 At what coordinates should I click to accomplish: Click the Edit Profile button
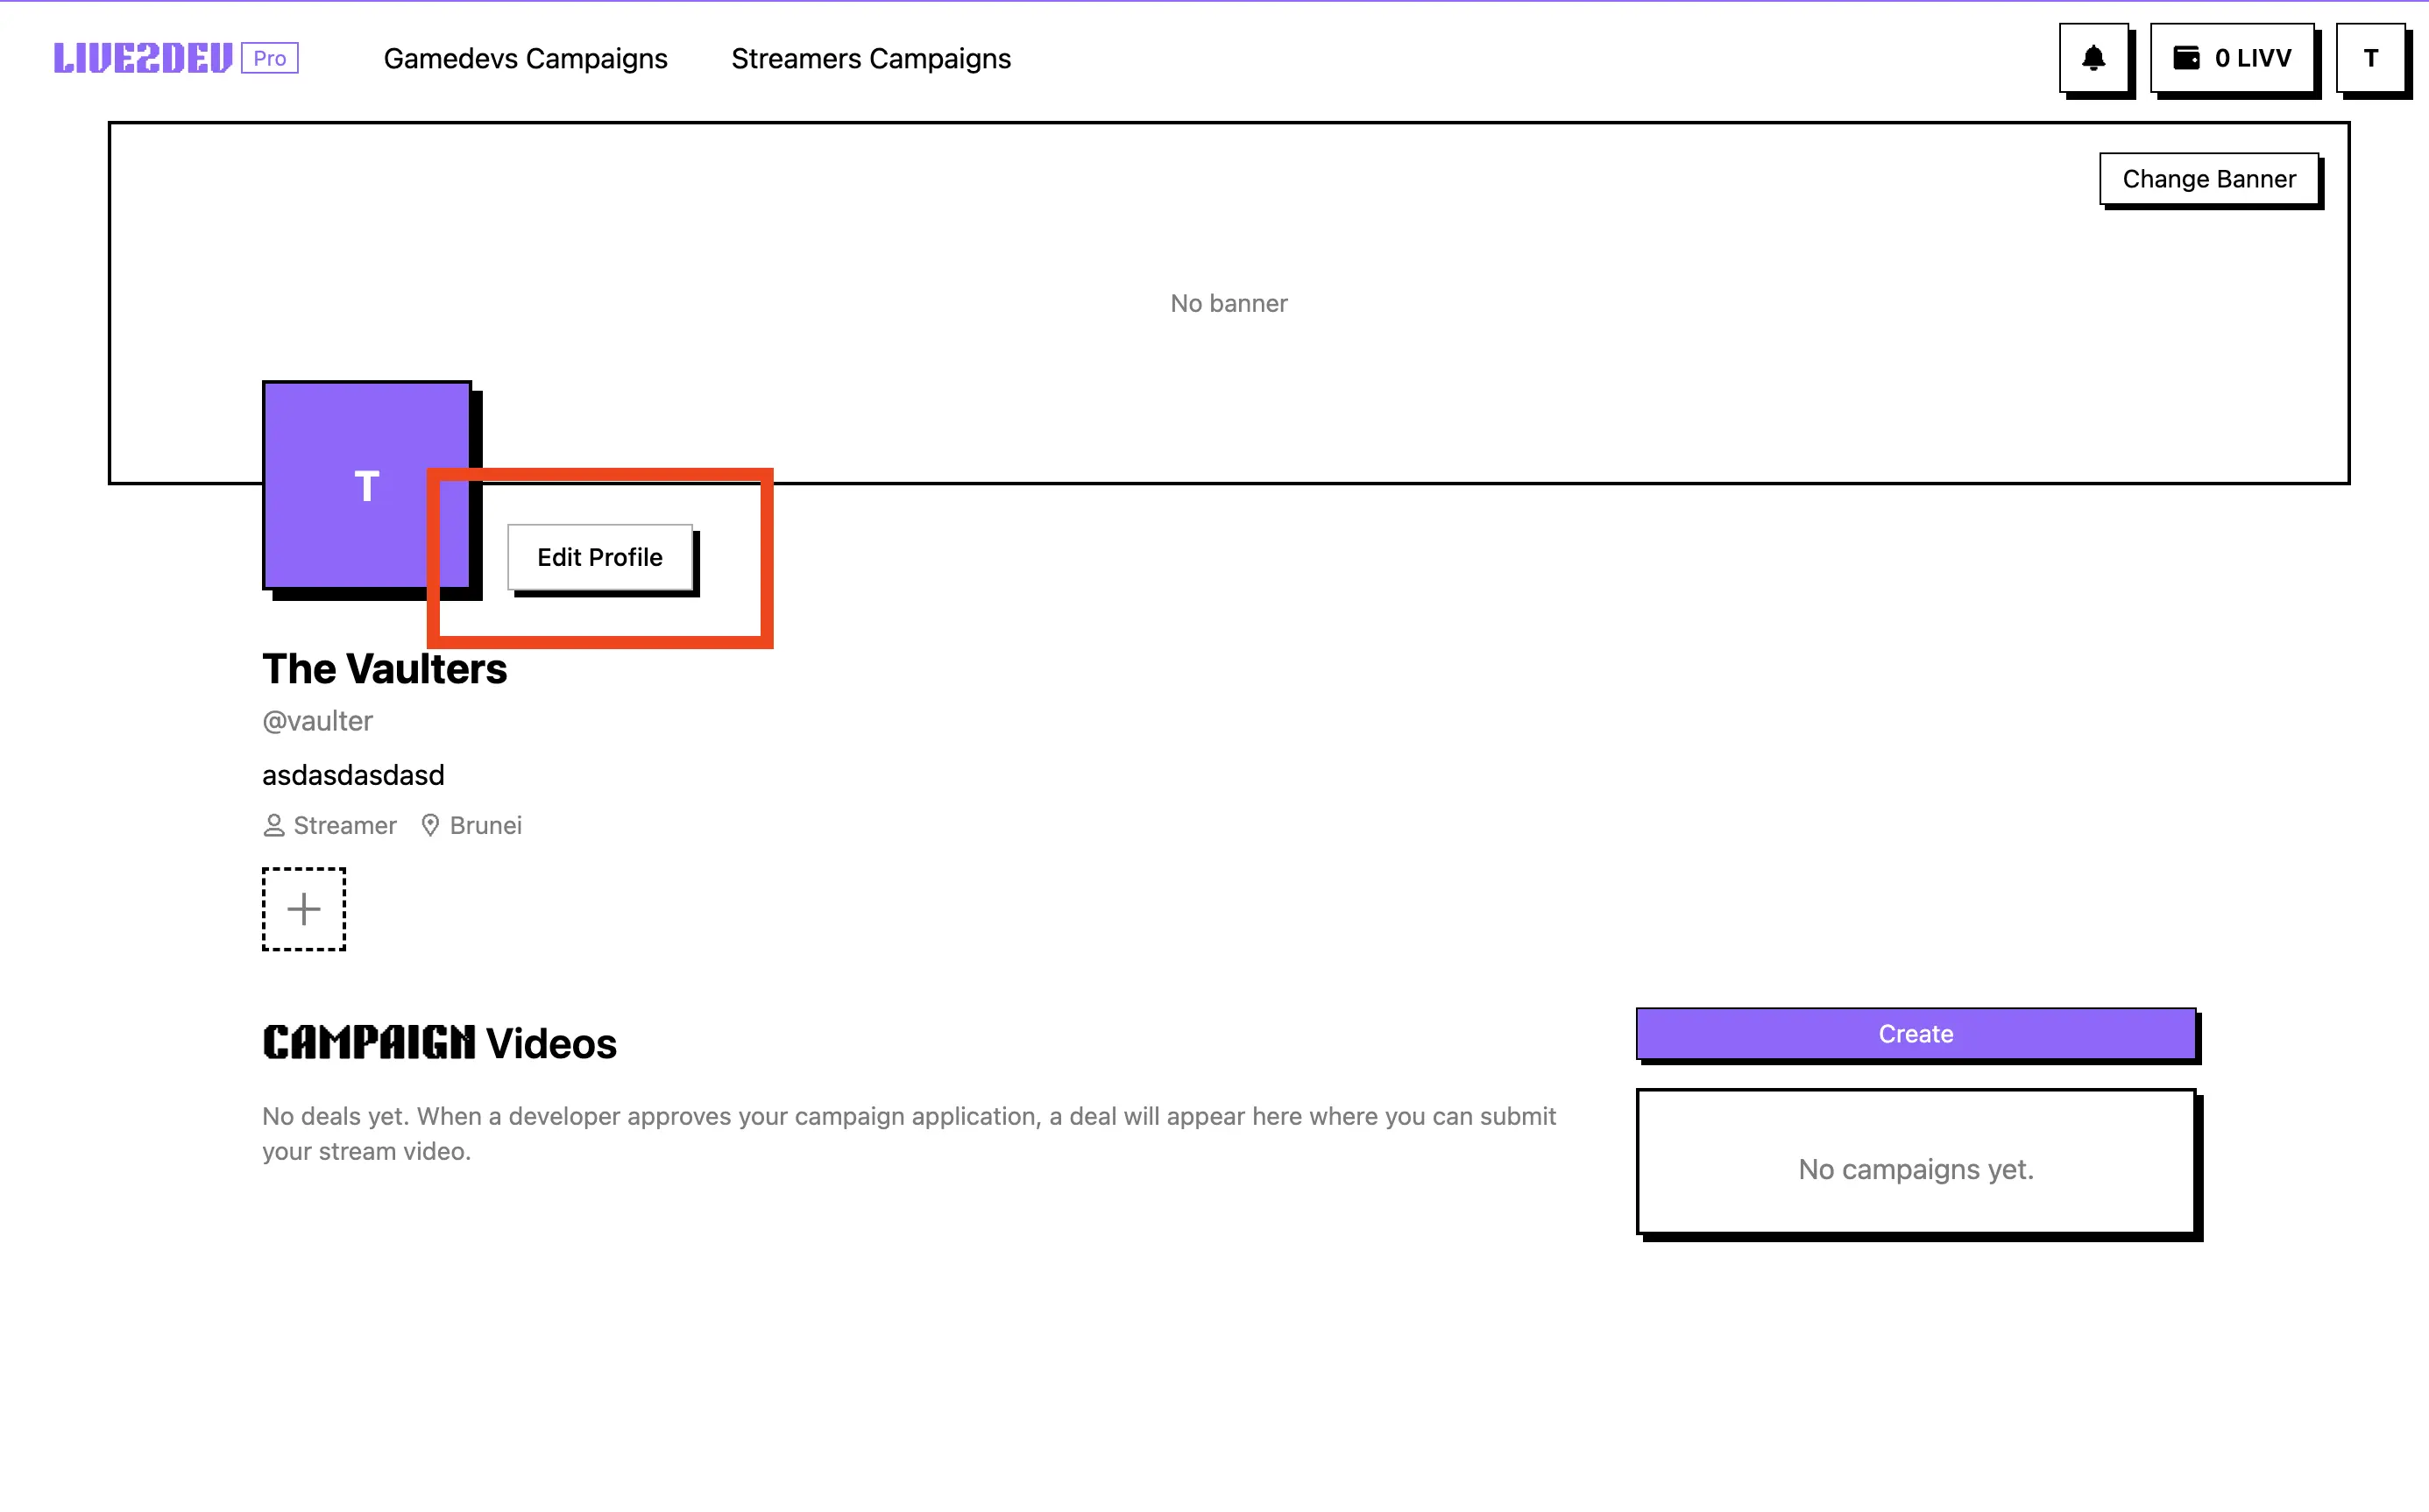600,557
